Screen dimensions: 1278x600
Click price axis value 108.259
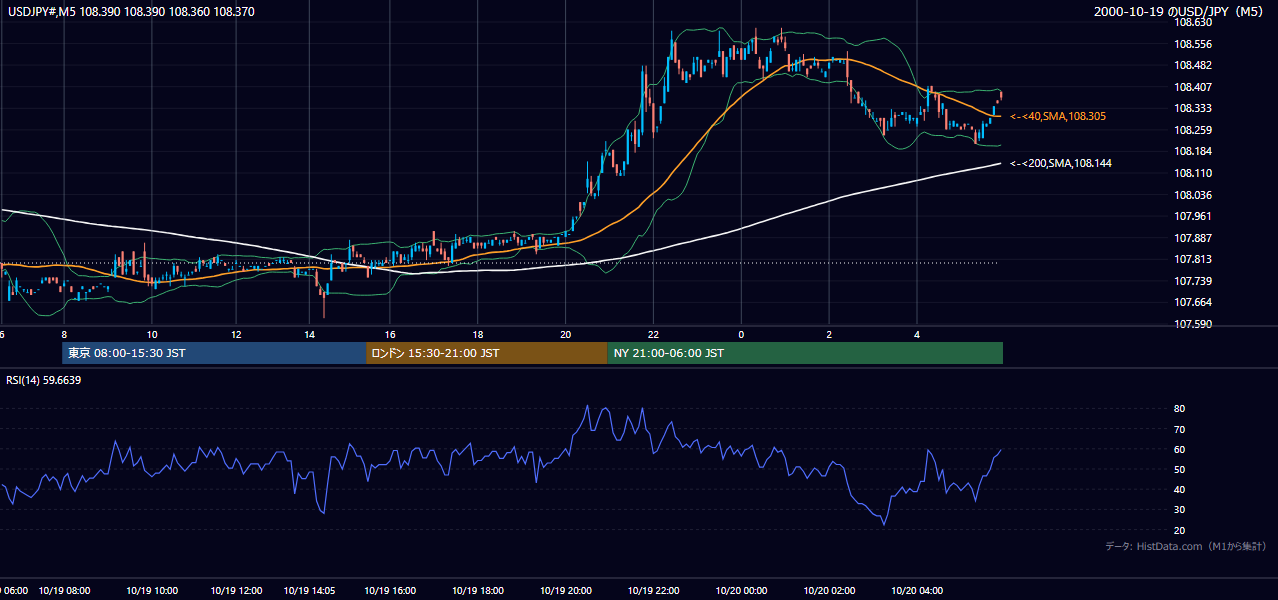pyautogui.click(x=1193, y=130)
